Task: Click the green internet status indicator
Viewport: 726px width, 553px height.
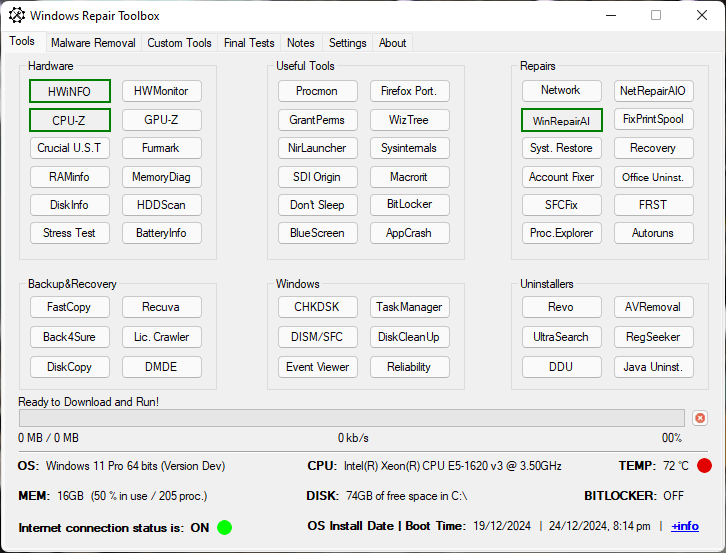Action: (224, 527)
